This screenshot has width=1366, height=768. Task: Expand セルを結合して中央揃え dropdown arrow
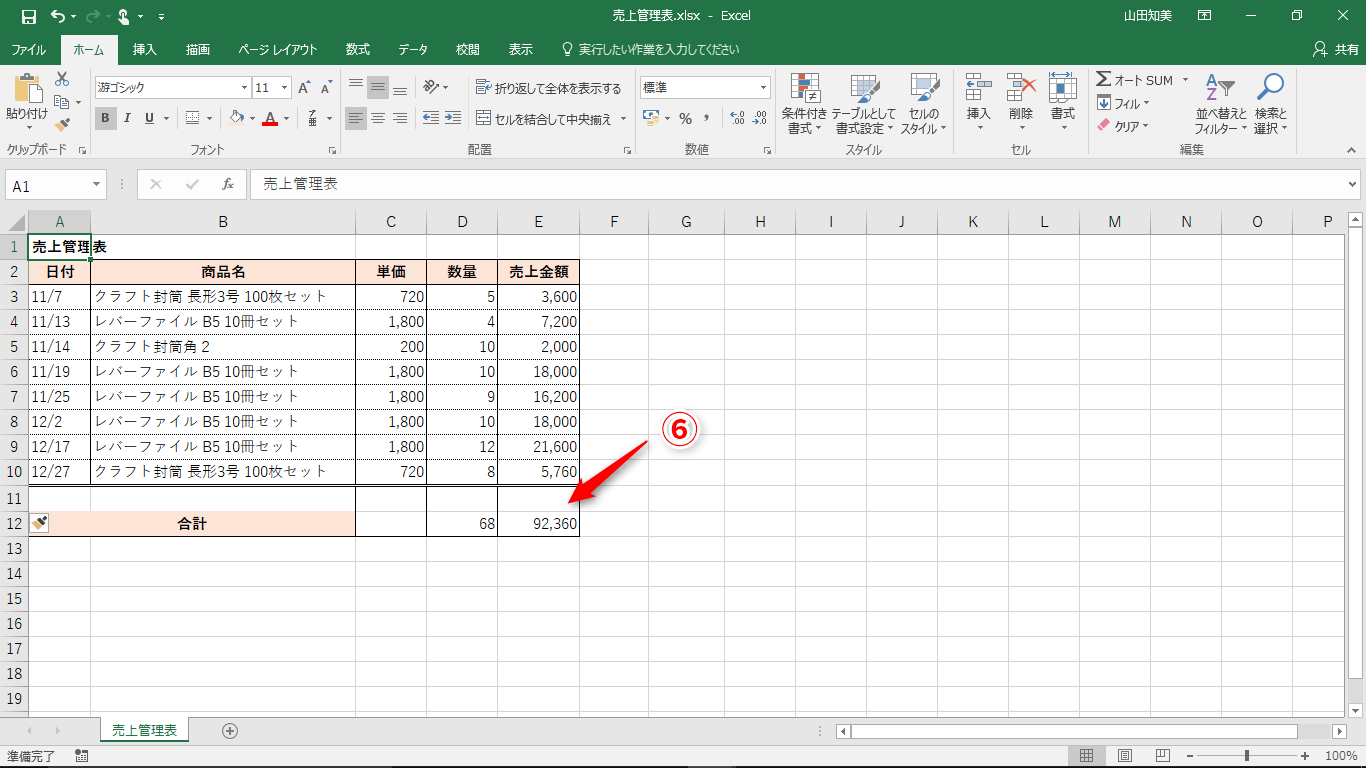pyautogui.click(x=623, y=119)
